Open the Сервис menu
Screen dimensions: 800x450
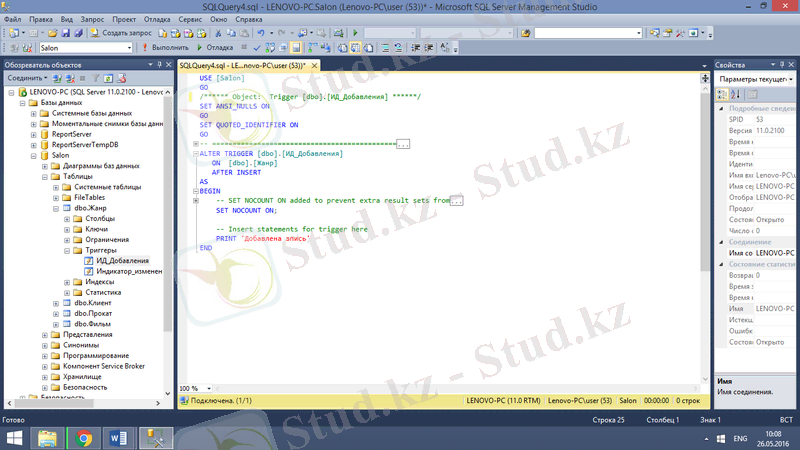pyautogui.click(x=190, y=19)
